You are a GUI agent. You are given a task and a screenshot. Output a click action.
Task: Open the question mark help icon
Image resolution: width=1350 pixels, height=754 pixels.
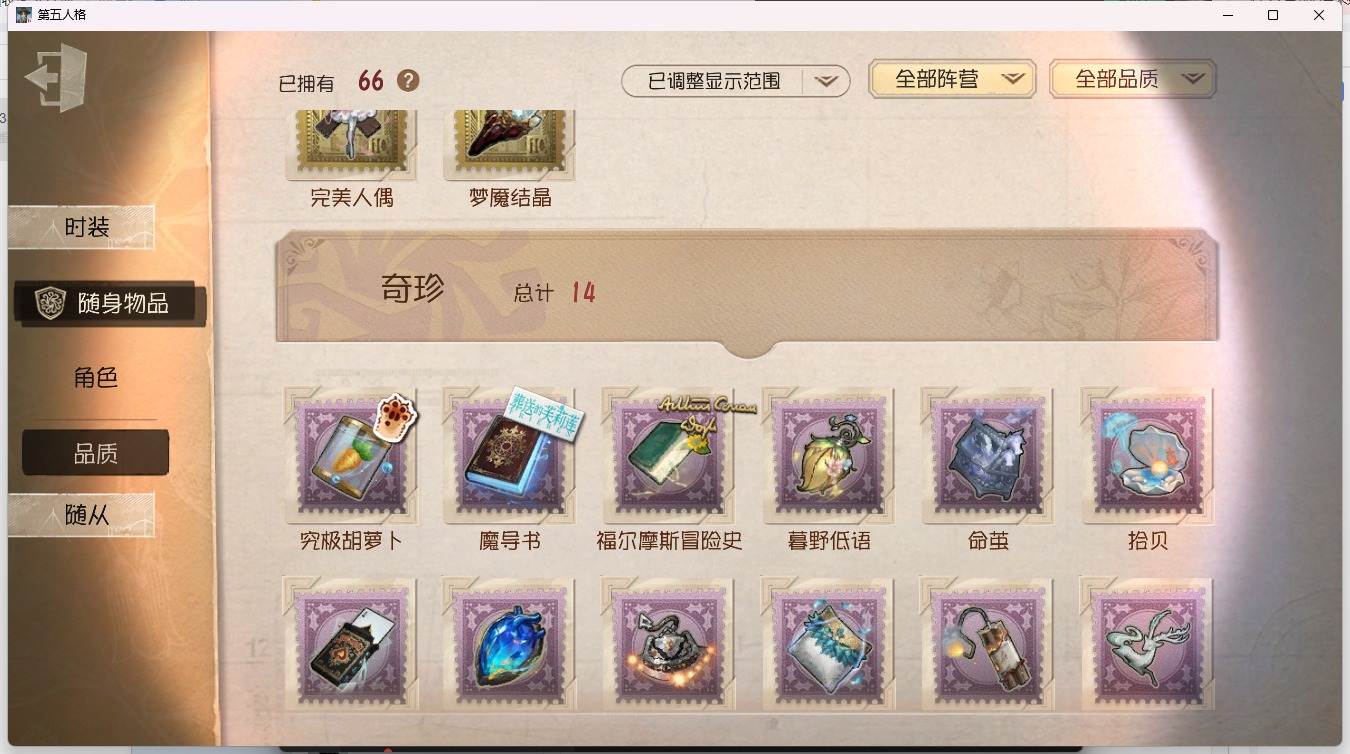pyautogui.click(x=408, y=81)
